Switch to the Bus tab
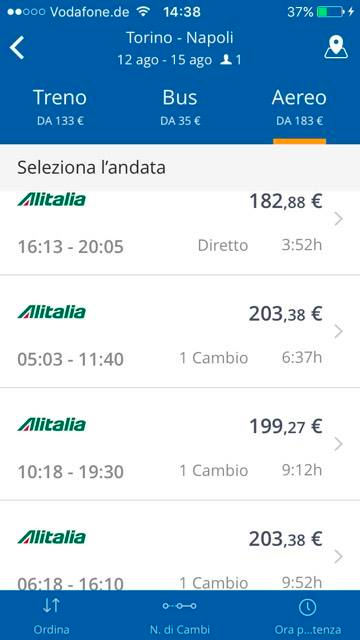The width and height of the screenshot is (360, 640). click(x=180, y=107)
